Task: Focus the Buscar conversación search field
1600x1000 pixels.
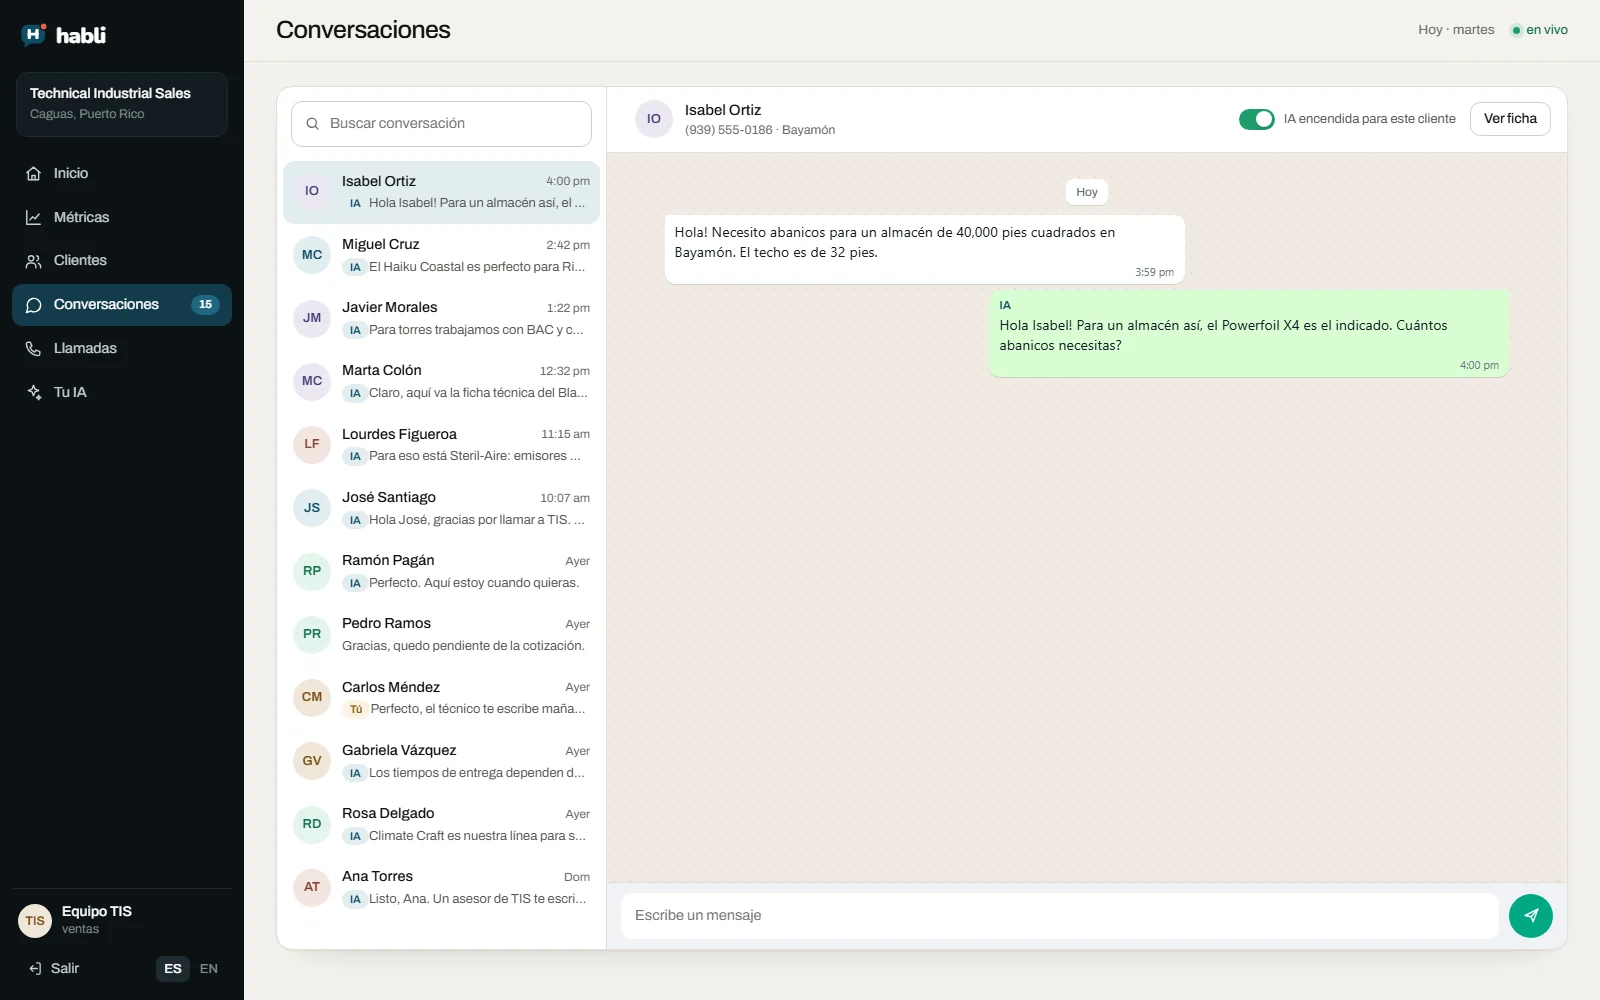Action: click(x=441, y=124)
